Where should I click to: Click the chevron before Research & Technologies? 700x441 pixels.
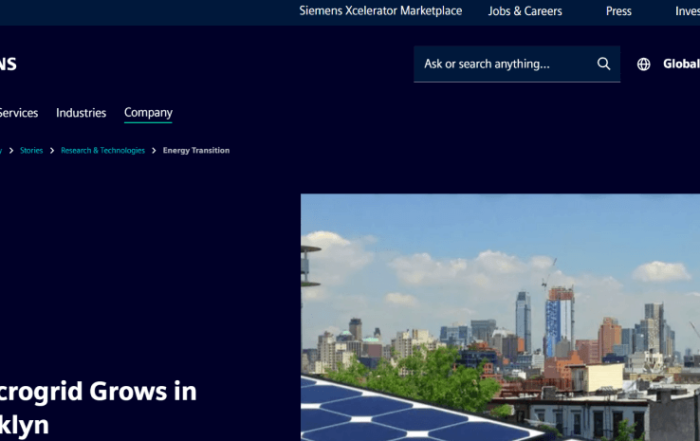[x=52, y=151]
